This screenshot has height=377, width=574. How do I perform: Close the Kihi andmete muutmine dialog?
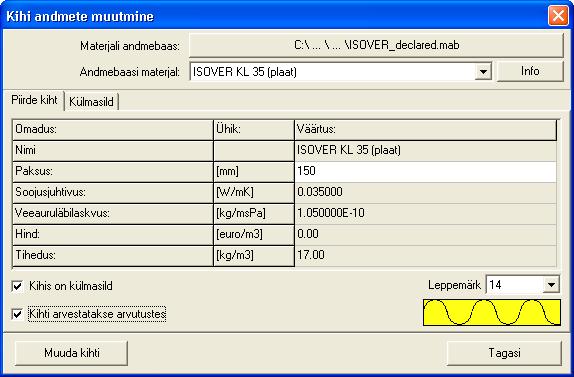coord(558,16)
